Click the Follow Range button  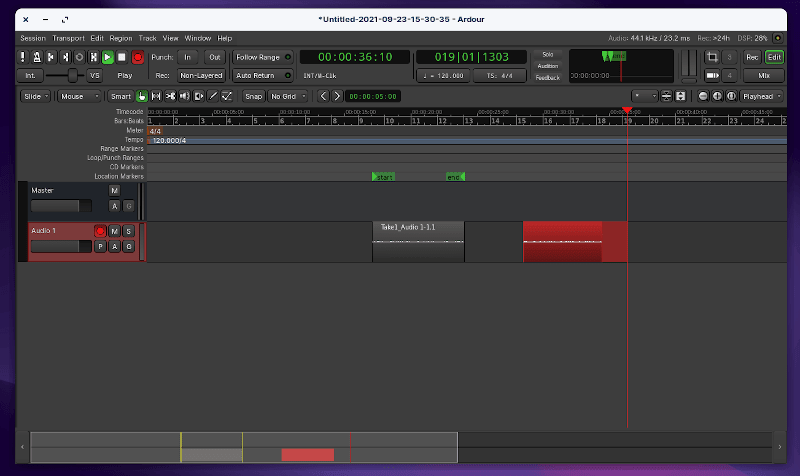click(263, 58)
